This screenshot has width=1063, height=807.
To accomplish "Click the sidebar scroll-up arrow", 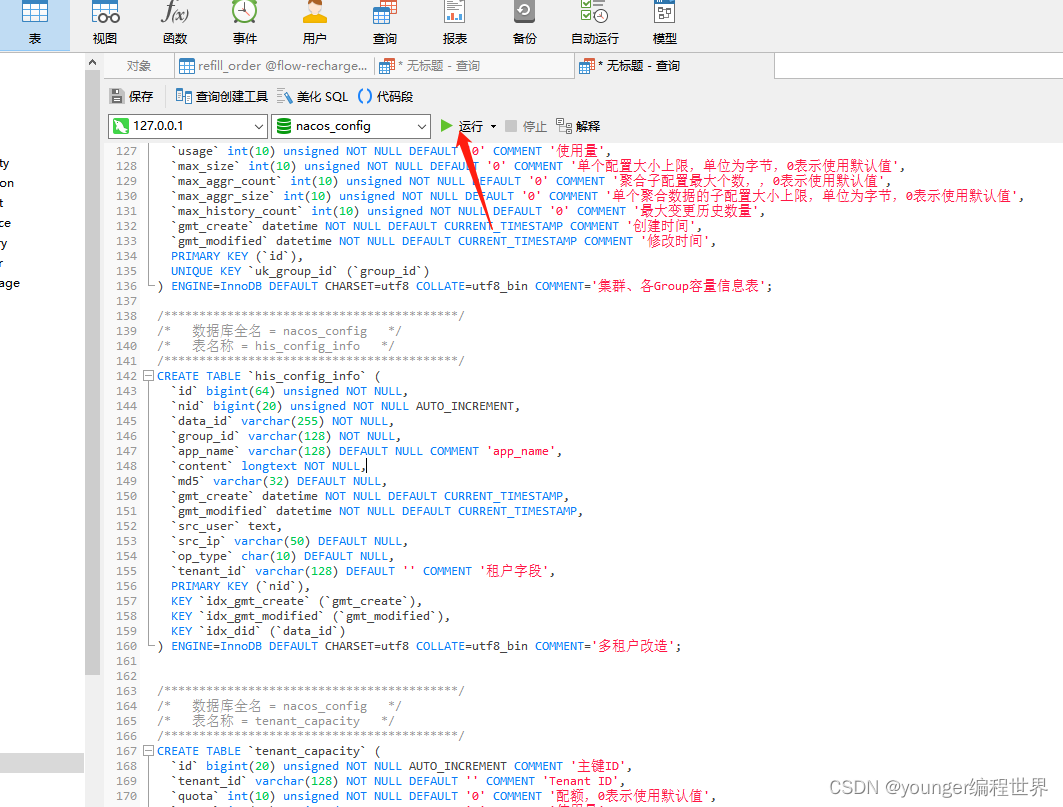I will tap(92, 62).
